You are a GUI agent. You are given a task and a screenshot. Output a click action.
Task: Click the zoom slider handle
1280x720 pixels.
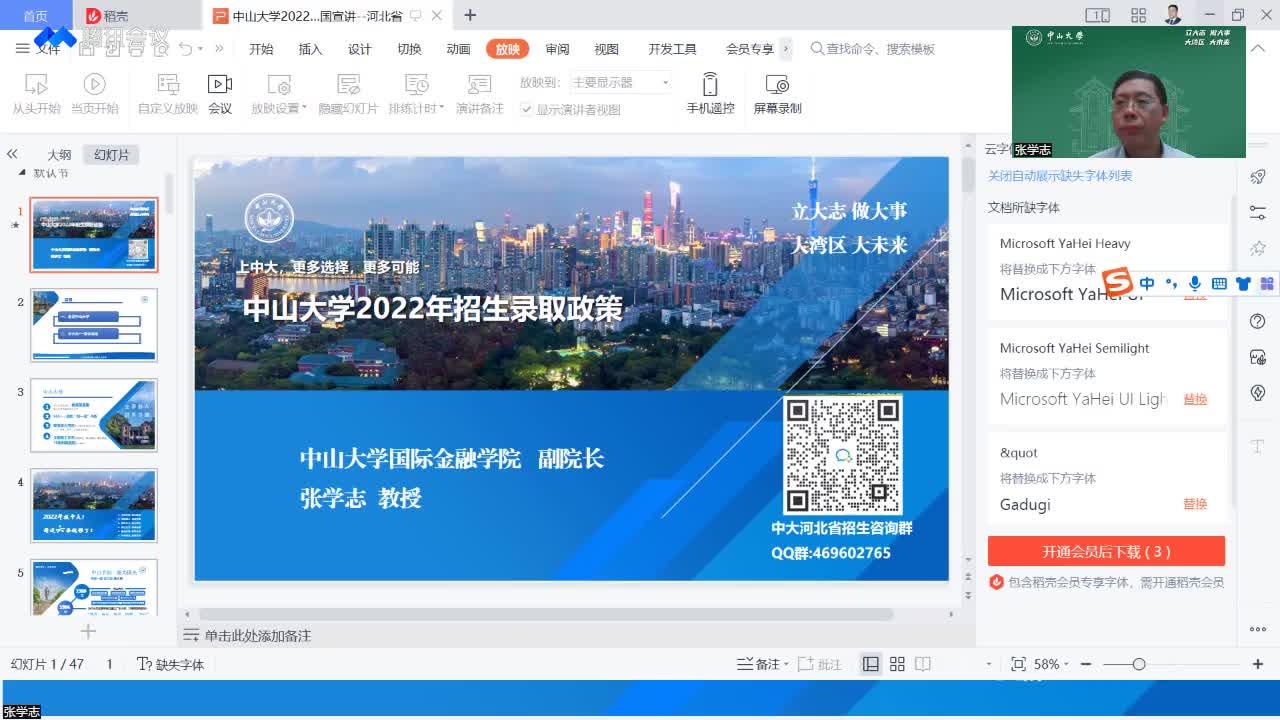click(1138, 664)
